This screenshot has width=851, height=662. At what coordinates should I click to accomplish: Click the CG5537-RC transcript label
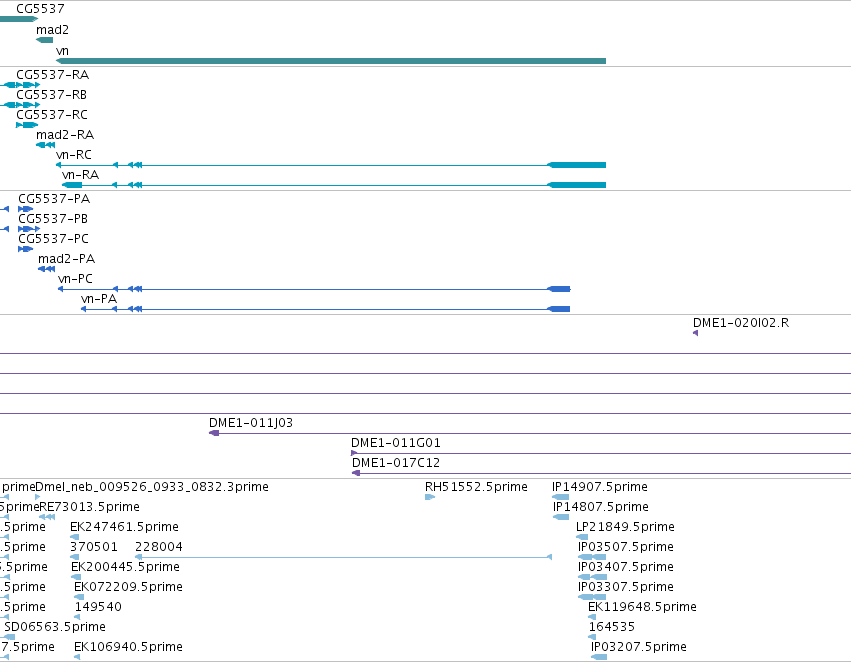coord(52,114)
